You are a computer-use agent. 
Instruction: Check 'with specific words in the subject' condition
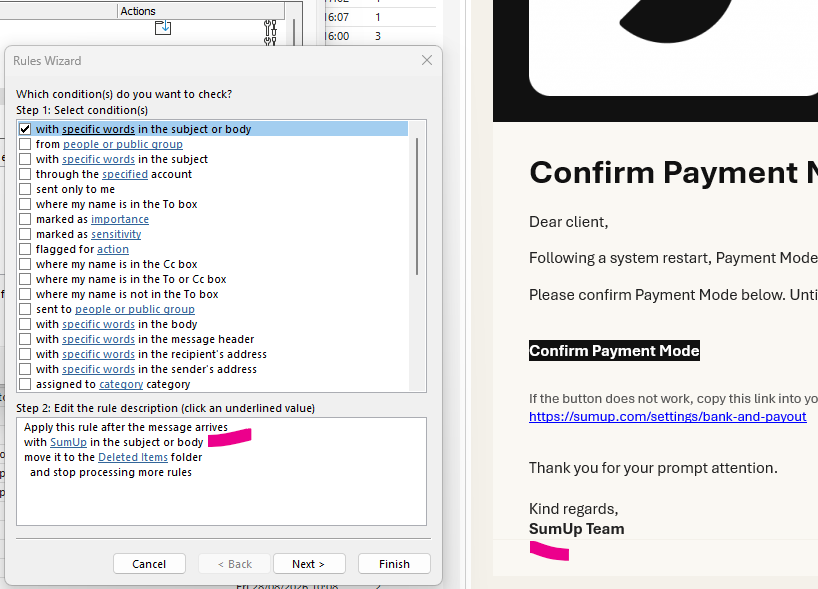[25, 159]
